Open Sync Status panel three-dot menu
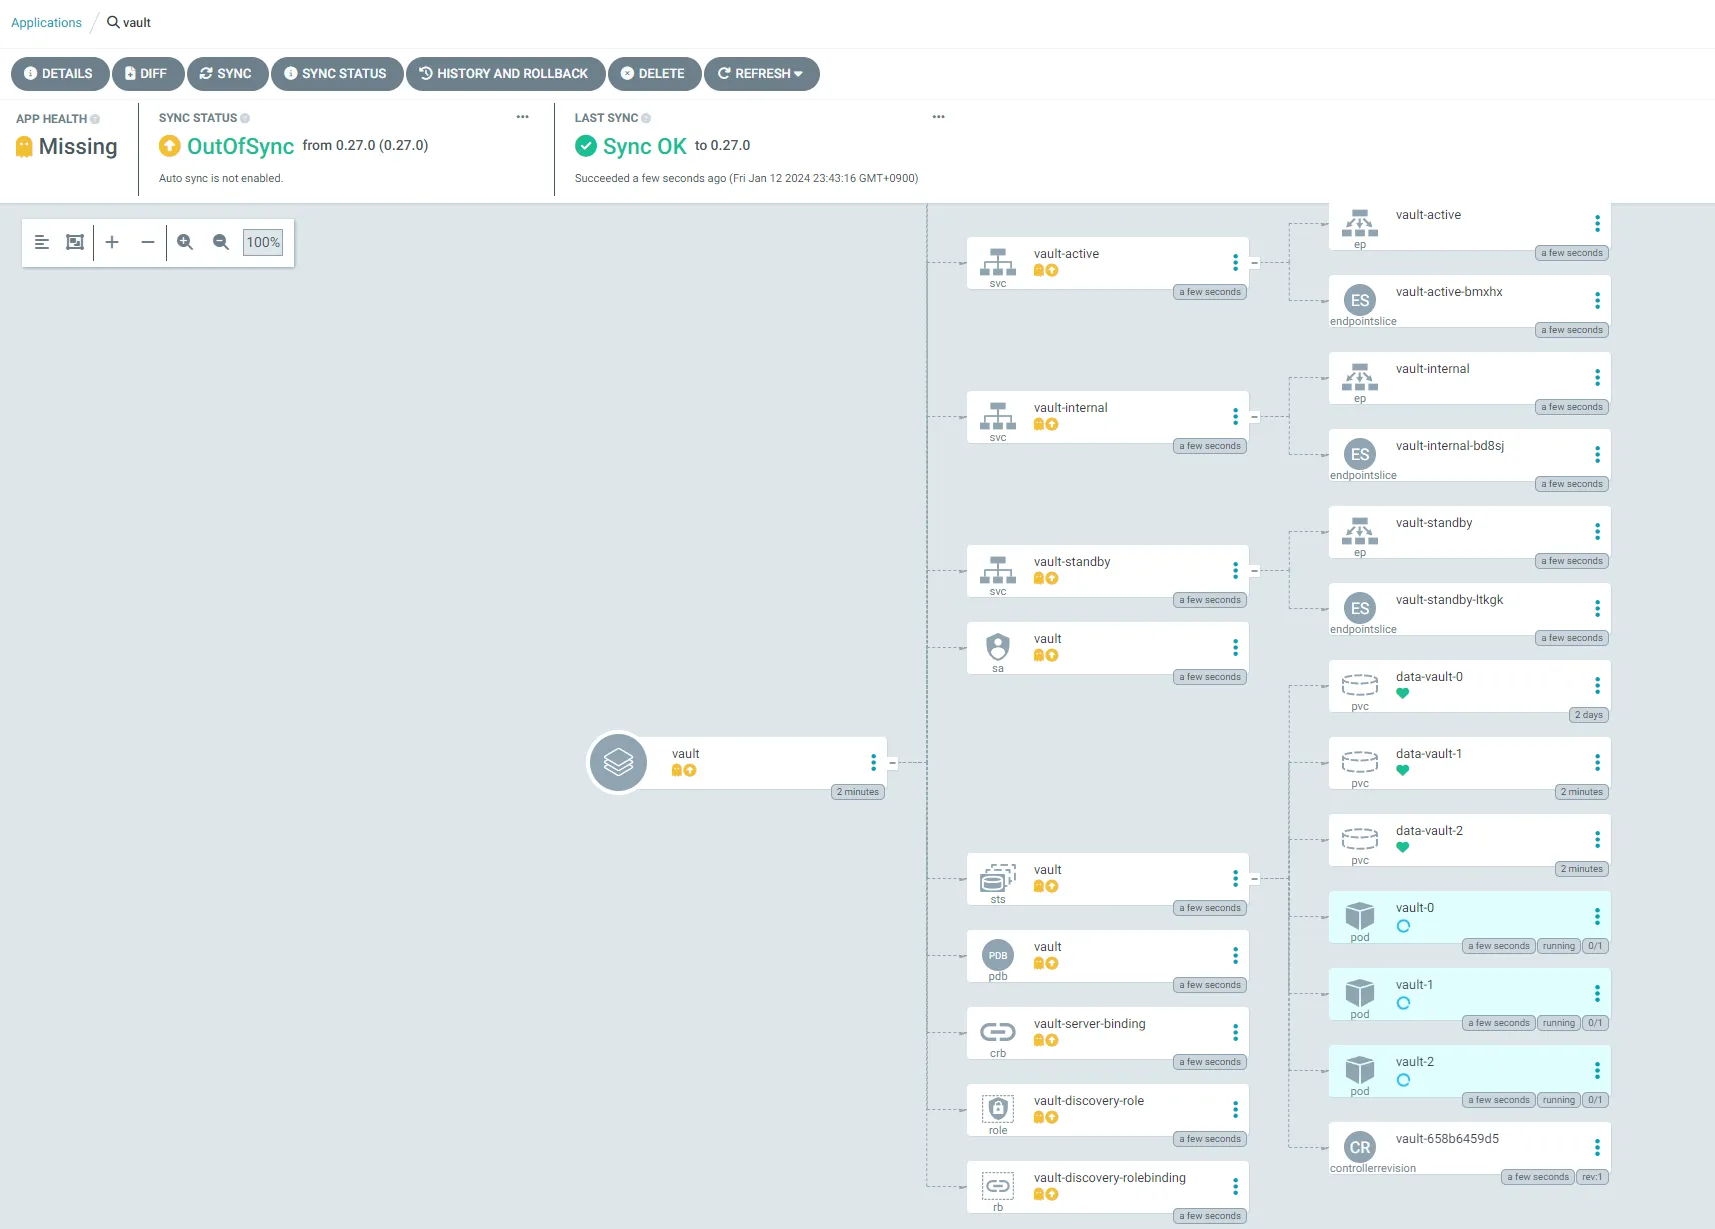Screen dimensions: 1715x1229 pos(522,117)
